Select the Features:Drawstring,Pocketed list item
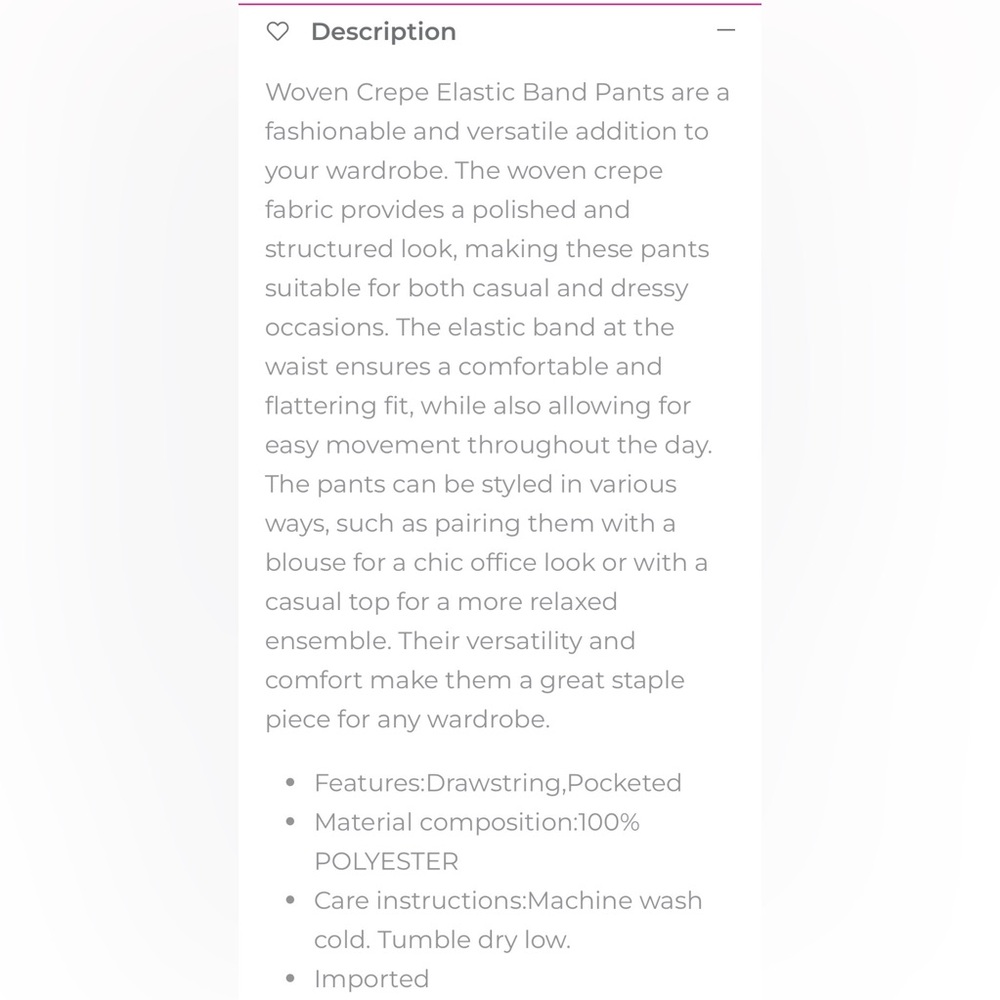Viewport: 1000px width, 1000px height. point(497,783)
